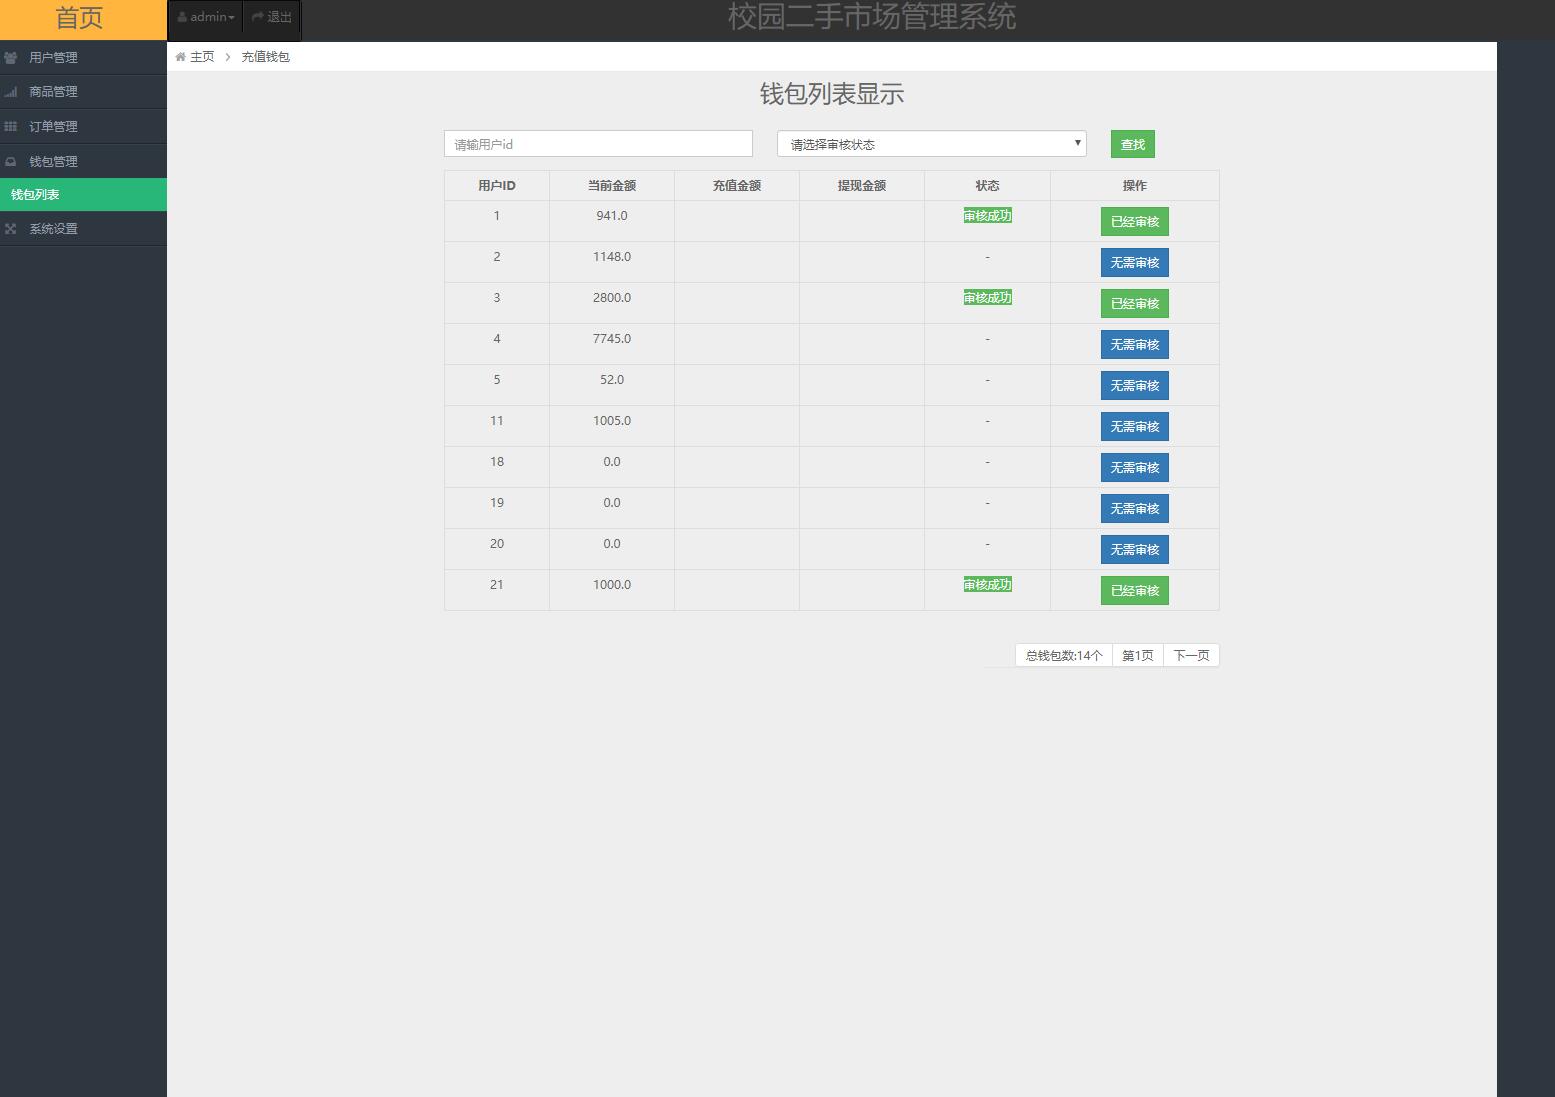Click the 第1页 pagination item
This screenshot has height=1097, width=1555.
(x=1138, y=655)
